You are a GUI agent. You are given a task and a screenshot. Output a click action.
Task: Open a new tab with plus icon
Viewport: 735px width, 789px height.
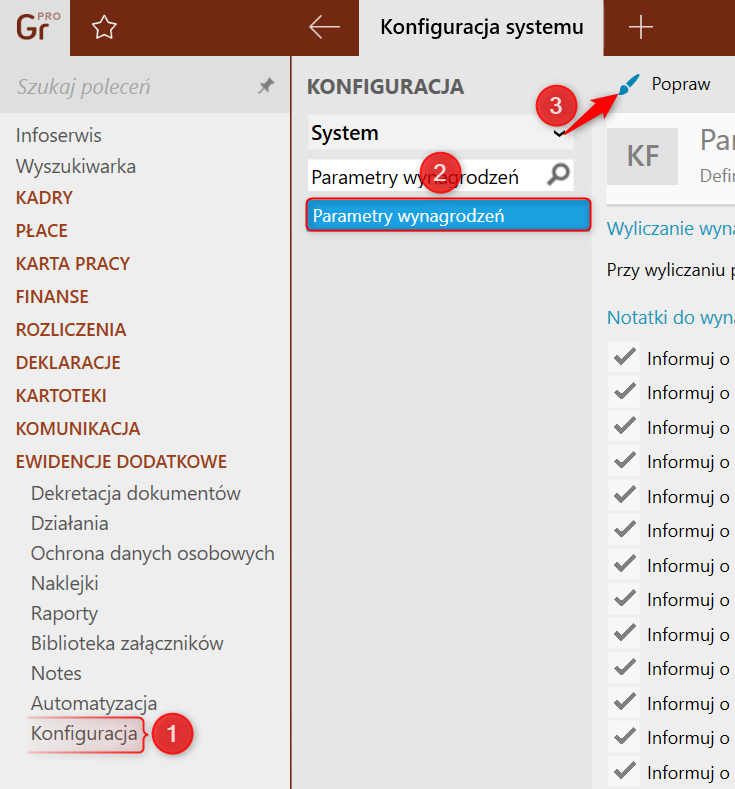(640, 27)
